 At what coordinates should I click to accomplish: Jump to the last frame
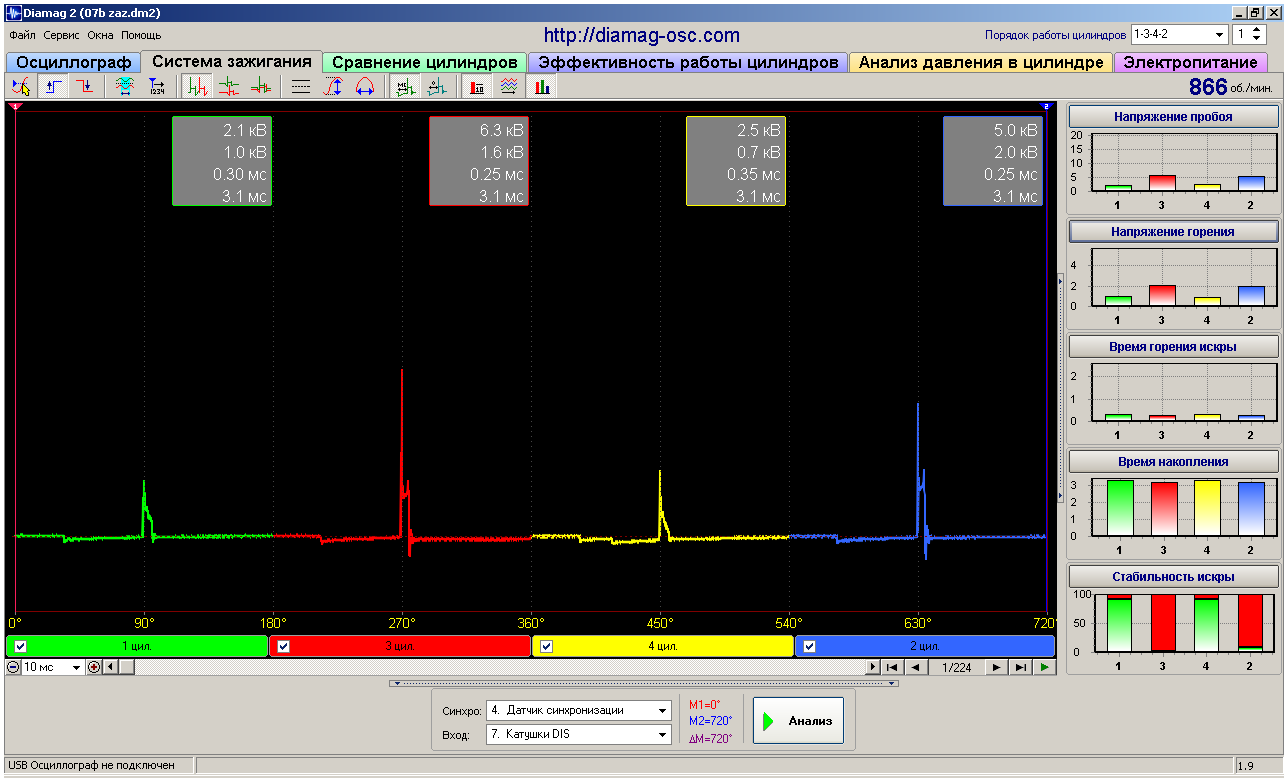tap(1021, 667)
